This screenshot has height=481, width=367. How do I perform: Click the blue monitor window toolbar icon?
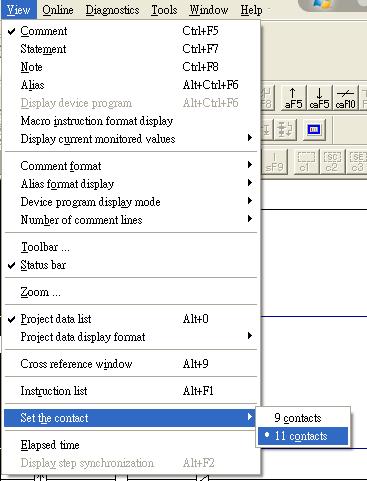(314, 129)
